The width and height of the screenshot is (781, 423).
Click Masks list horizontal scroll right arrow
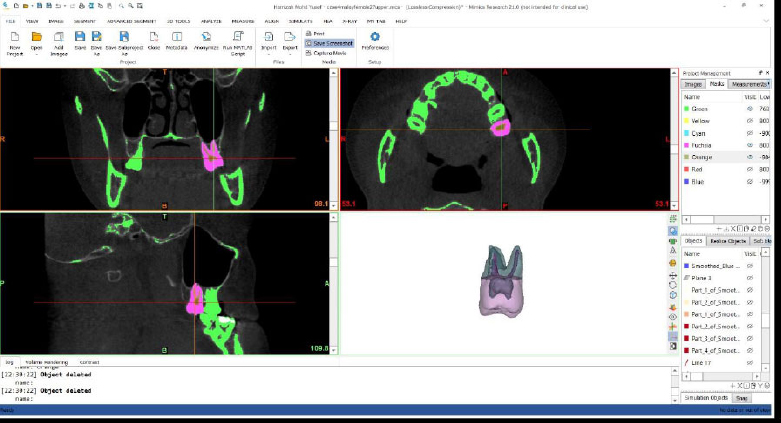point(766,219)
